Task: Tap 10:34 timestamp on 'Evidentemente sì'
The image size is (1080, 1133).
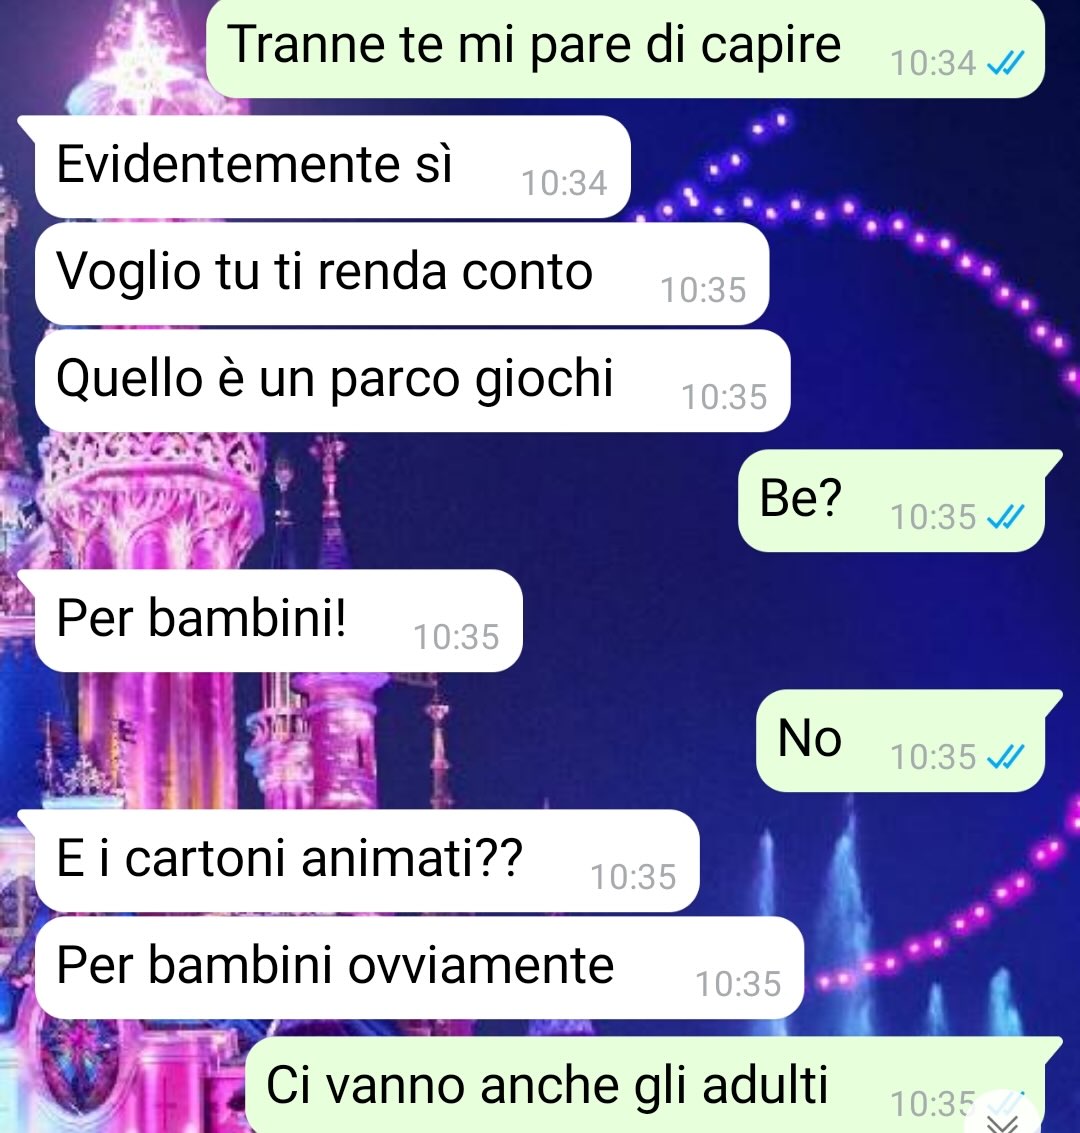Action: coord(564,184)
